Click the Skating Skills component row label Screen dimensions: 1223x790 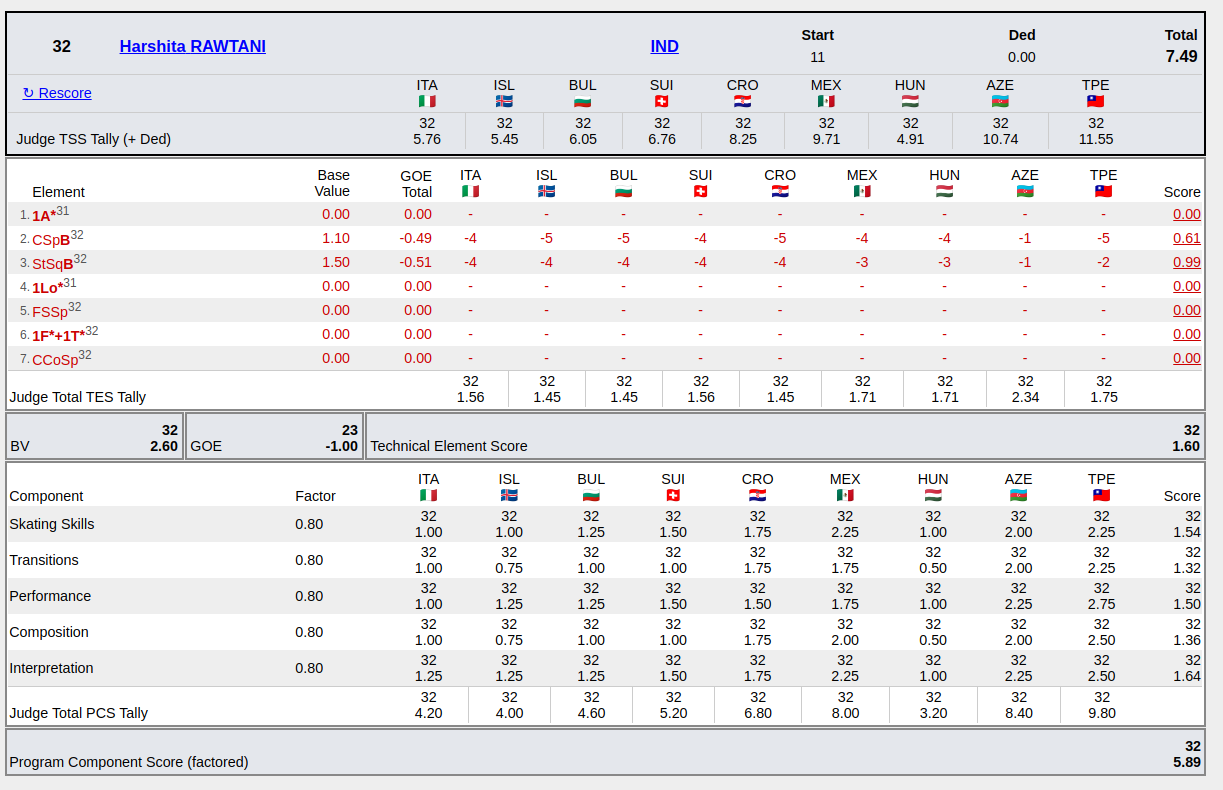(52, 524)
